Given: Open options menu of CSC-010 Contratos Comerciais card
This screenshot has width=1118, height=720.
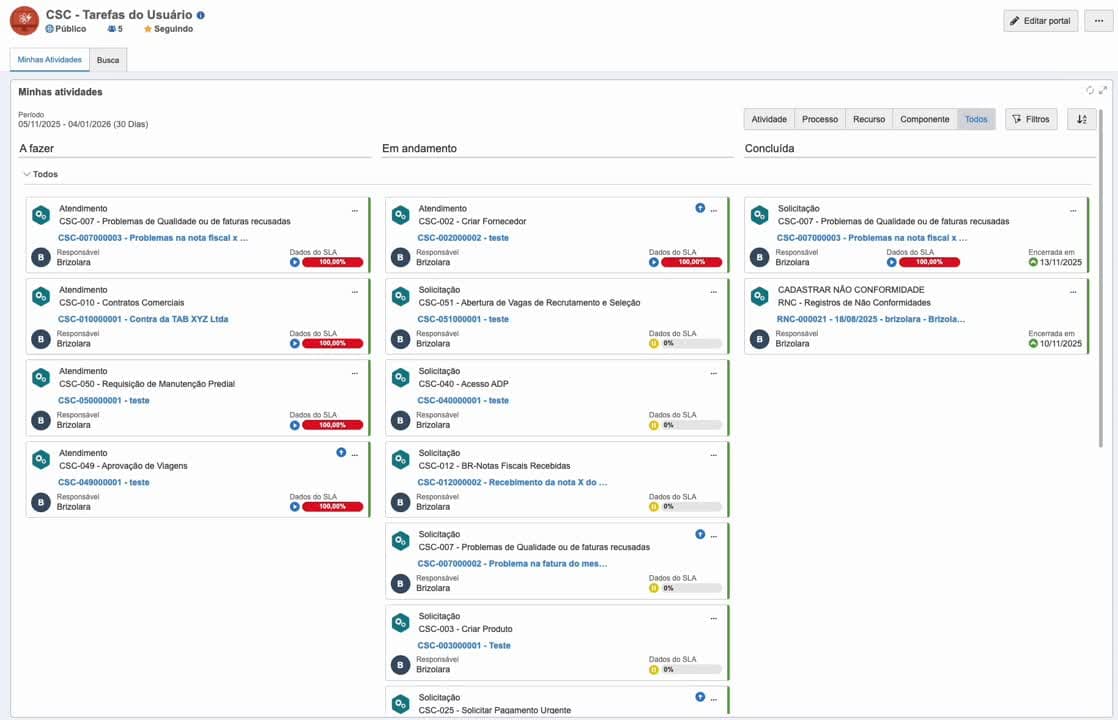Looking at the screenshot, I should click(354, 292).
